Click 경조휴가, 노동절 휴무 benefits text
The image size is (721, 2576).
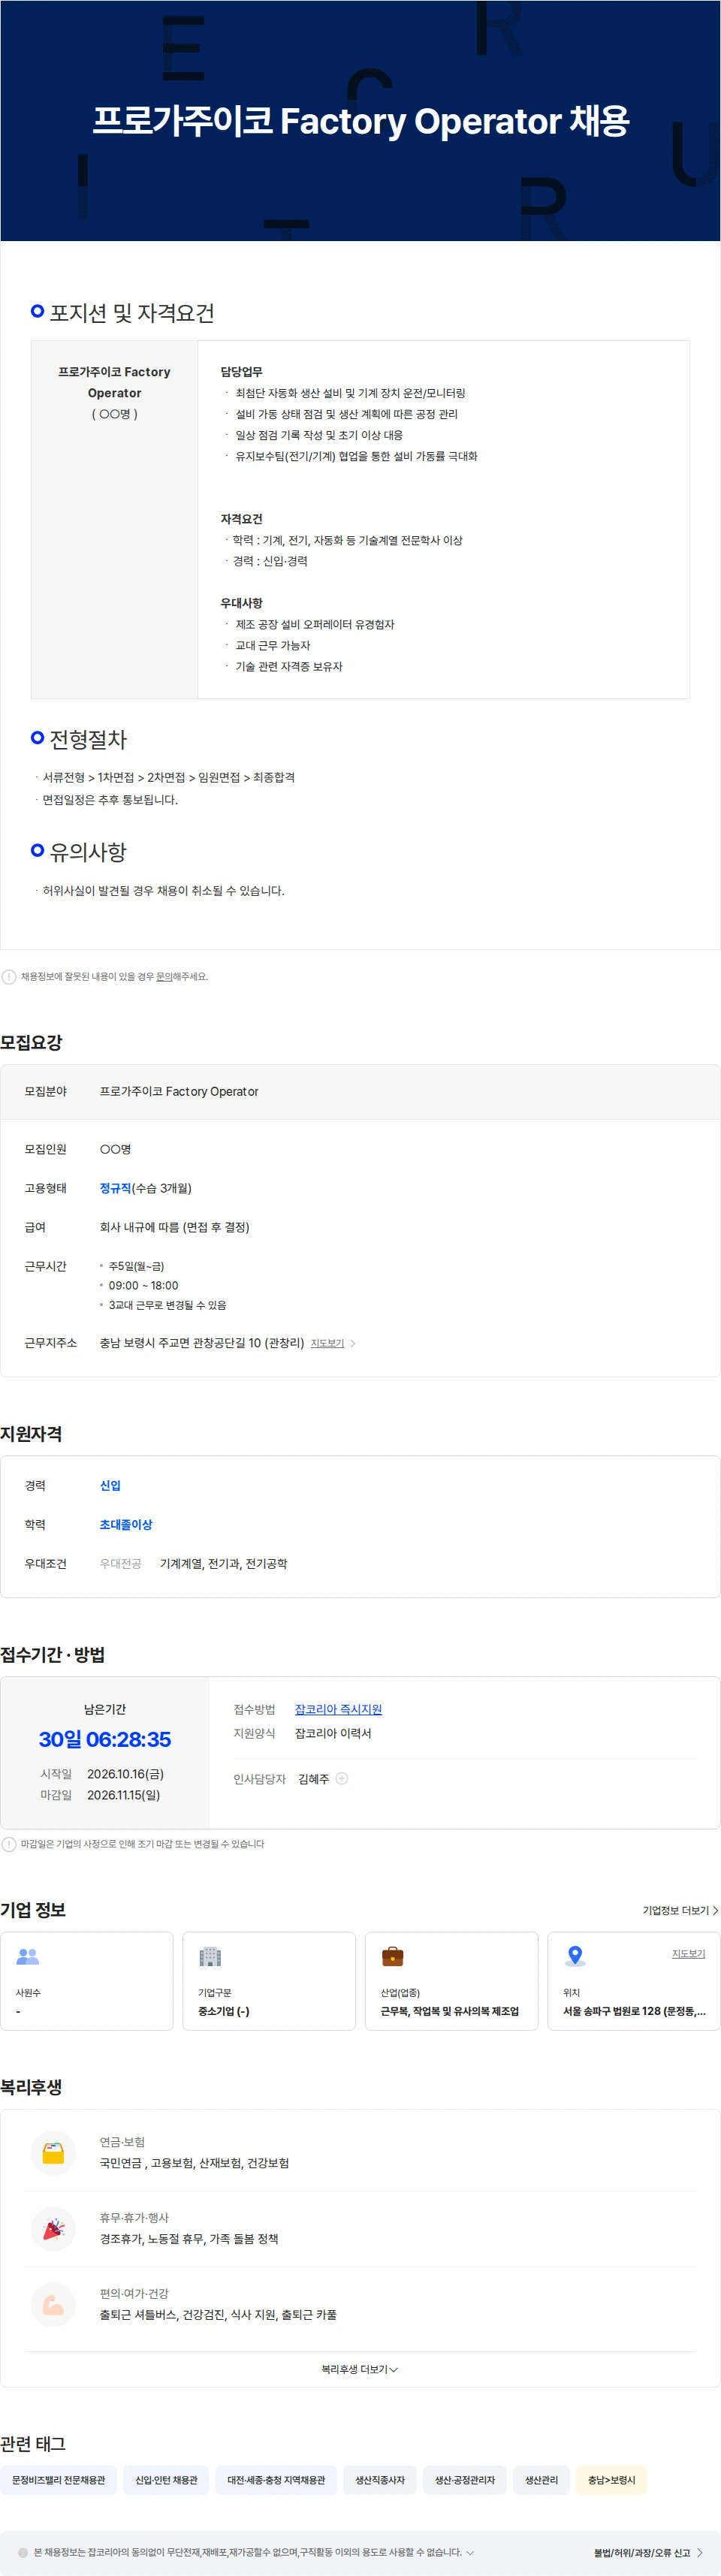coord(189,2239)
